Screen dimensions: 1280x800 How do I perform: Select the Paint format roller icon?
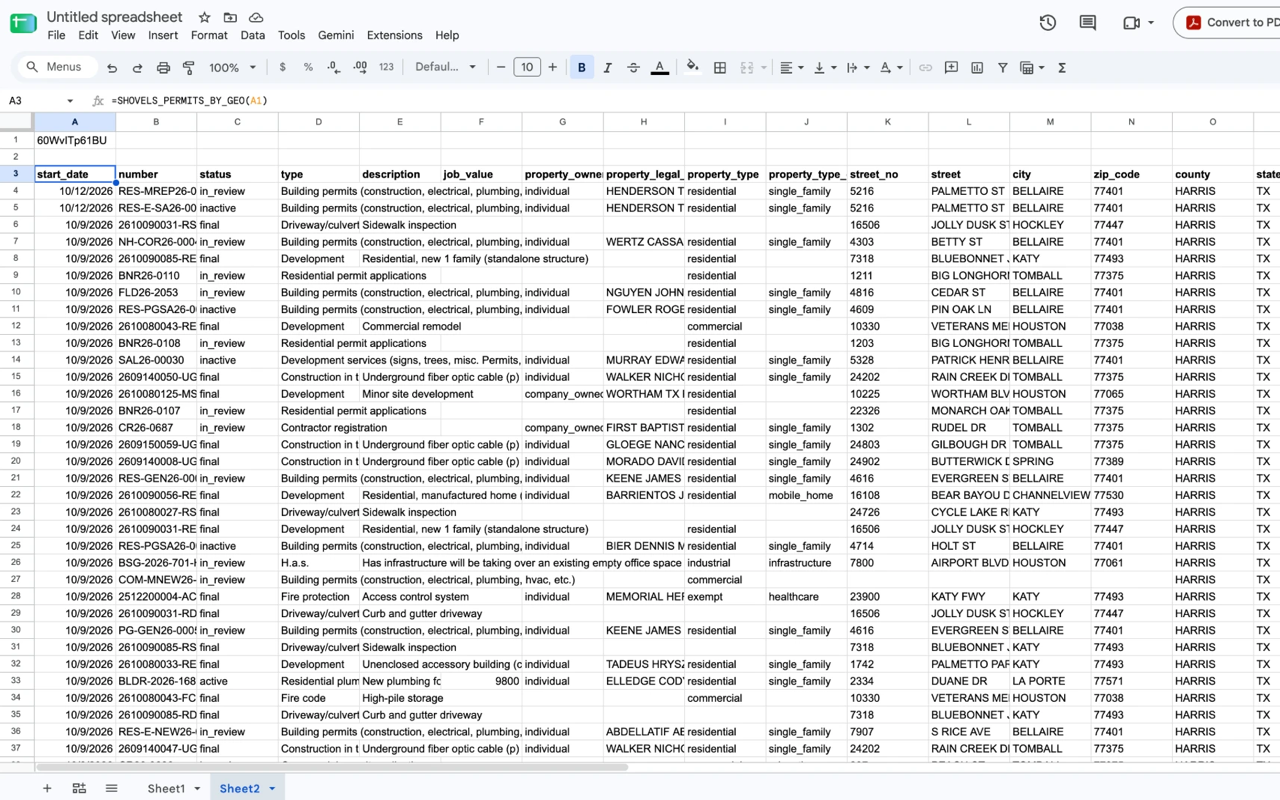click(189, 68)
